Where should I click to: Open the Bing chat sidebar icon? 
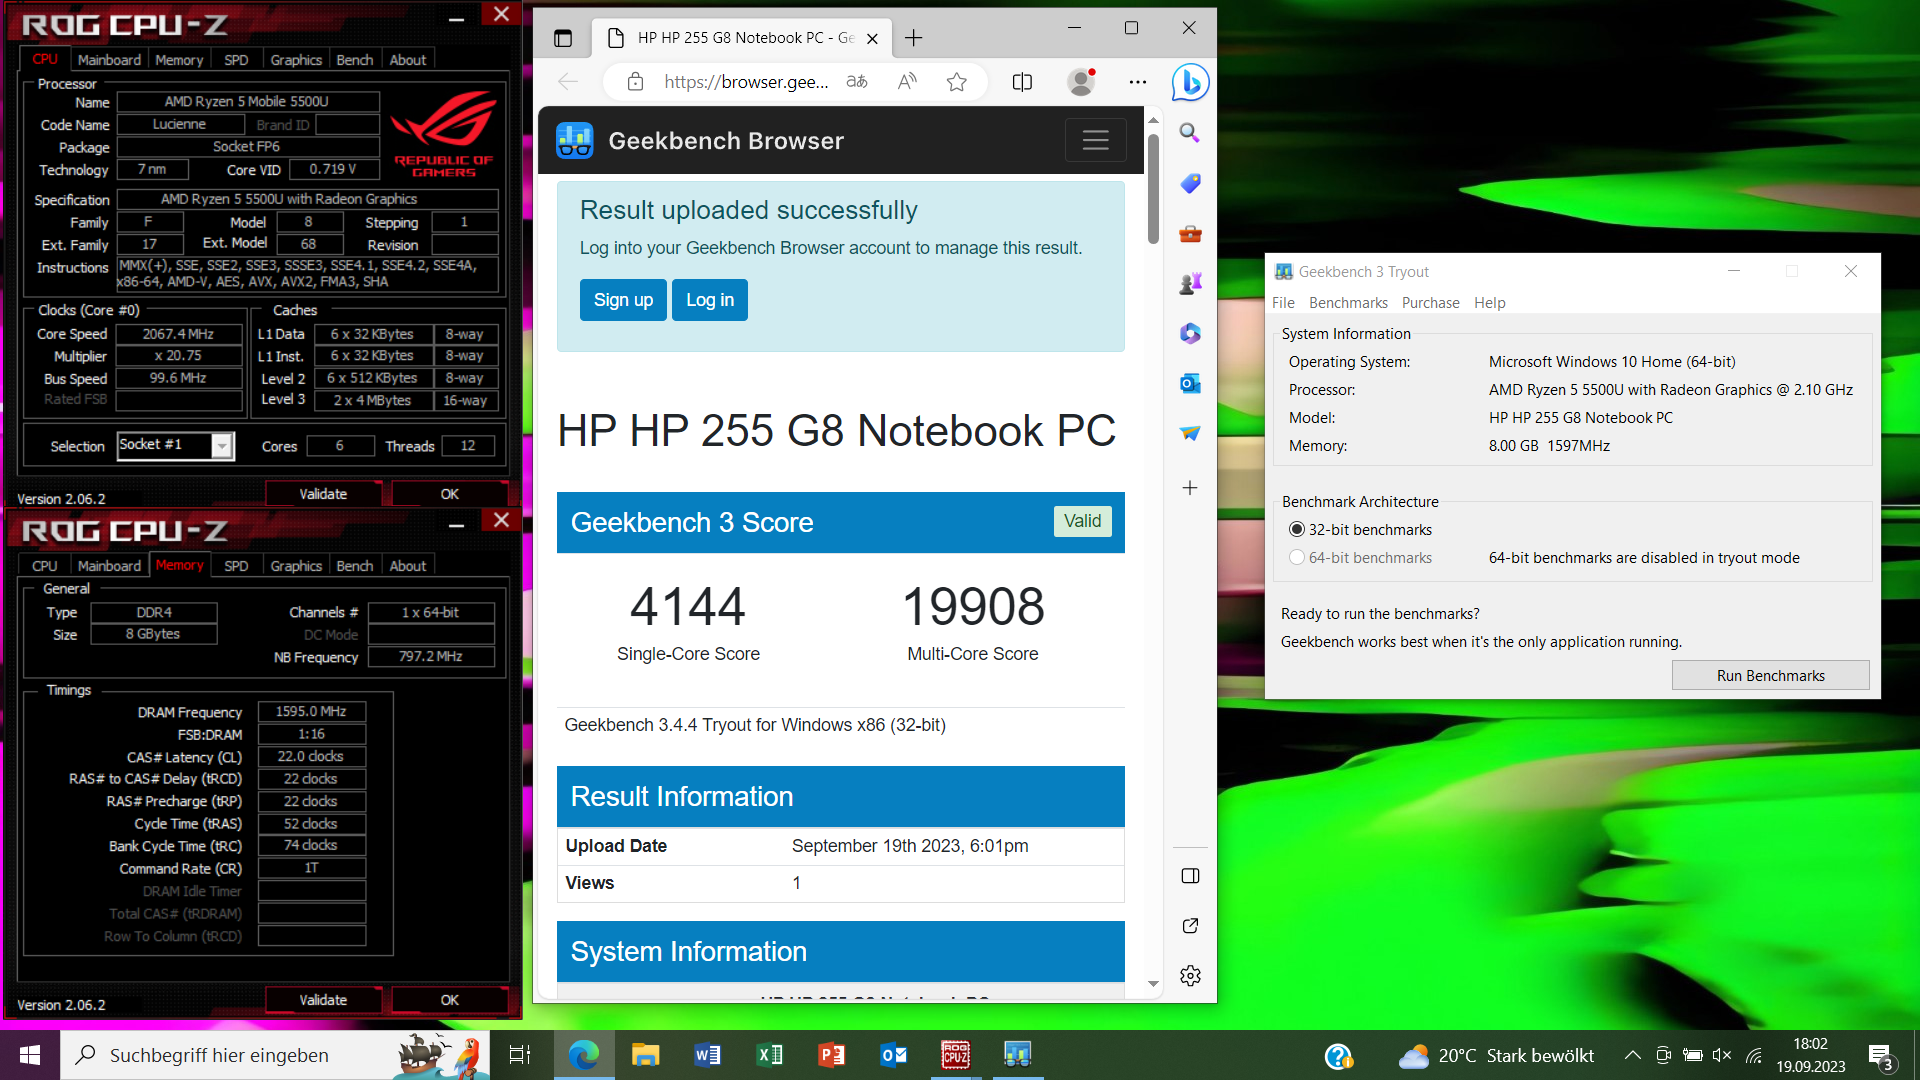point(1190,82)
